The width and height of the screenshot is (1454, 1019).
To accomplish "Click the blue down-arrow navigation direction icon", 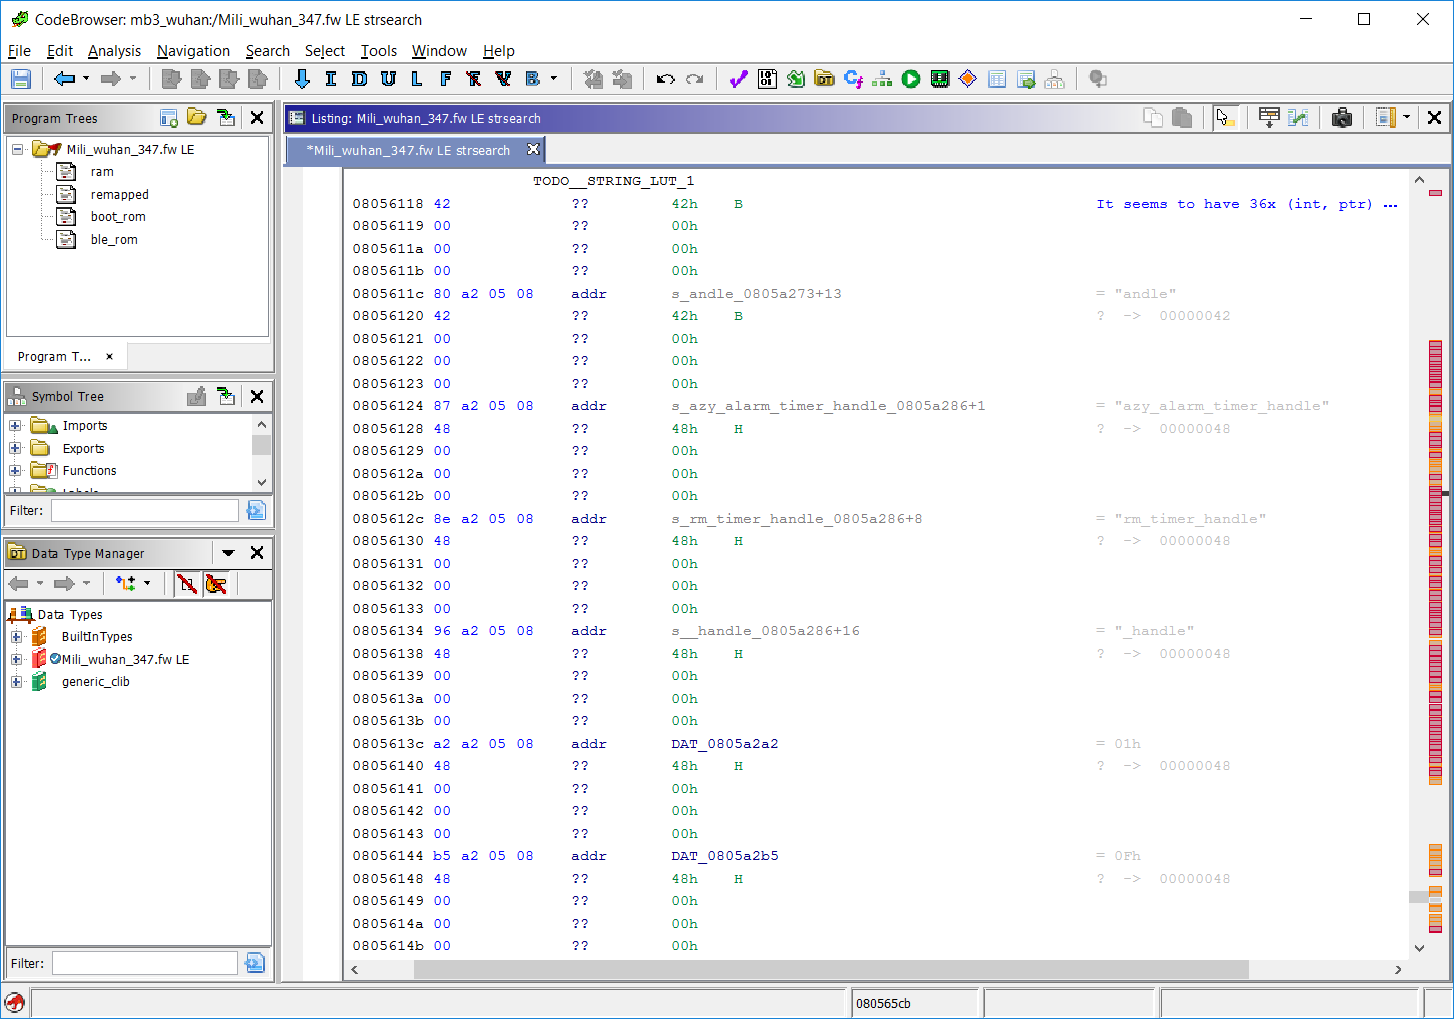I will click(x=302, y=79).
